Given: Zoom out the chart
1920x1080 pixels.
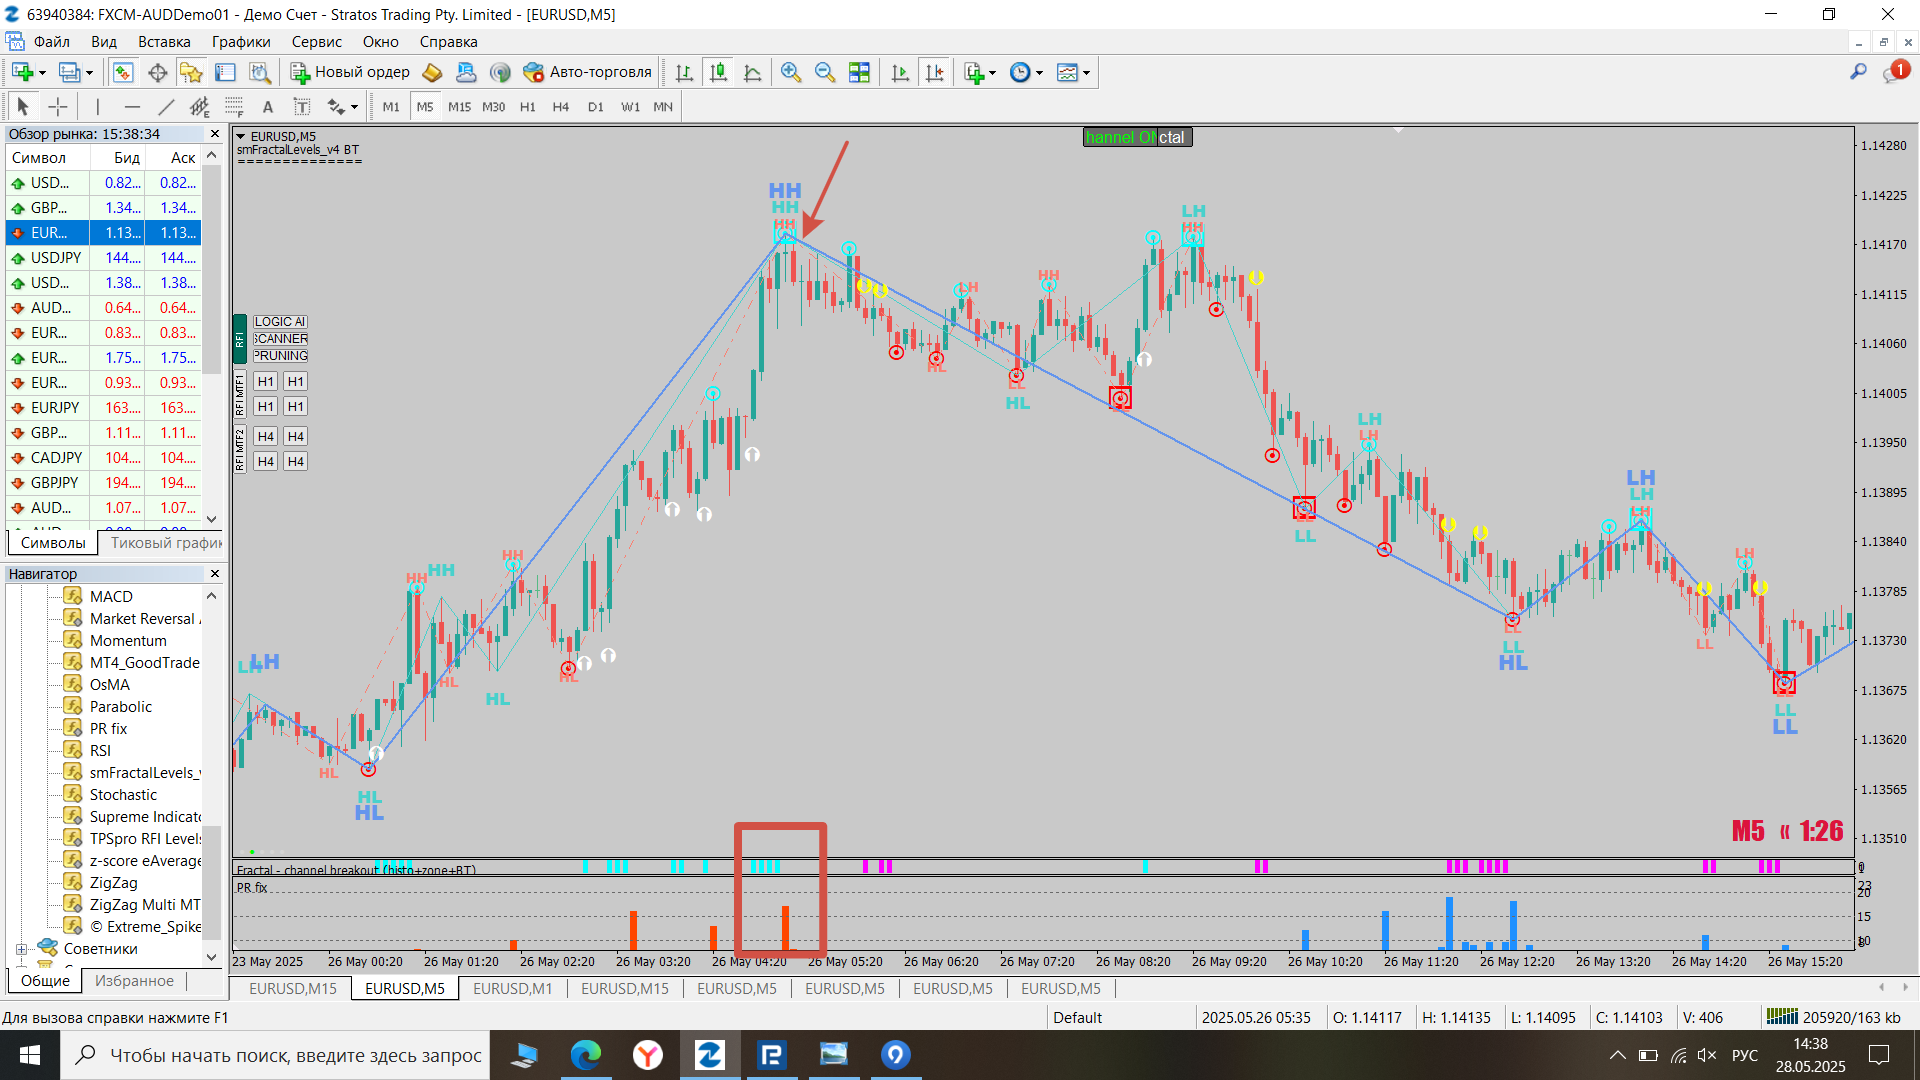Looking at the screenshot, I should tap(825, 72).
